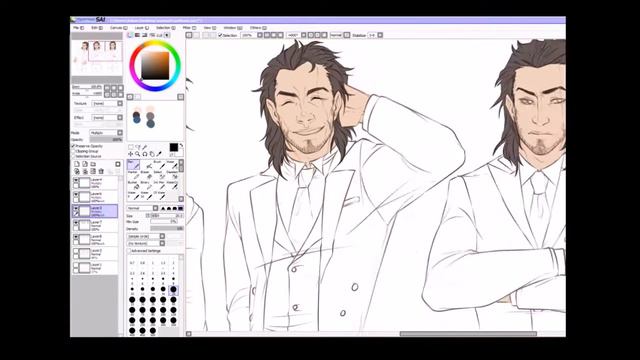The width and height of the screenshot is (640, 360).
Task: Open the File menu
Action: point(78,28)
